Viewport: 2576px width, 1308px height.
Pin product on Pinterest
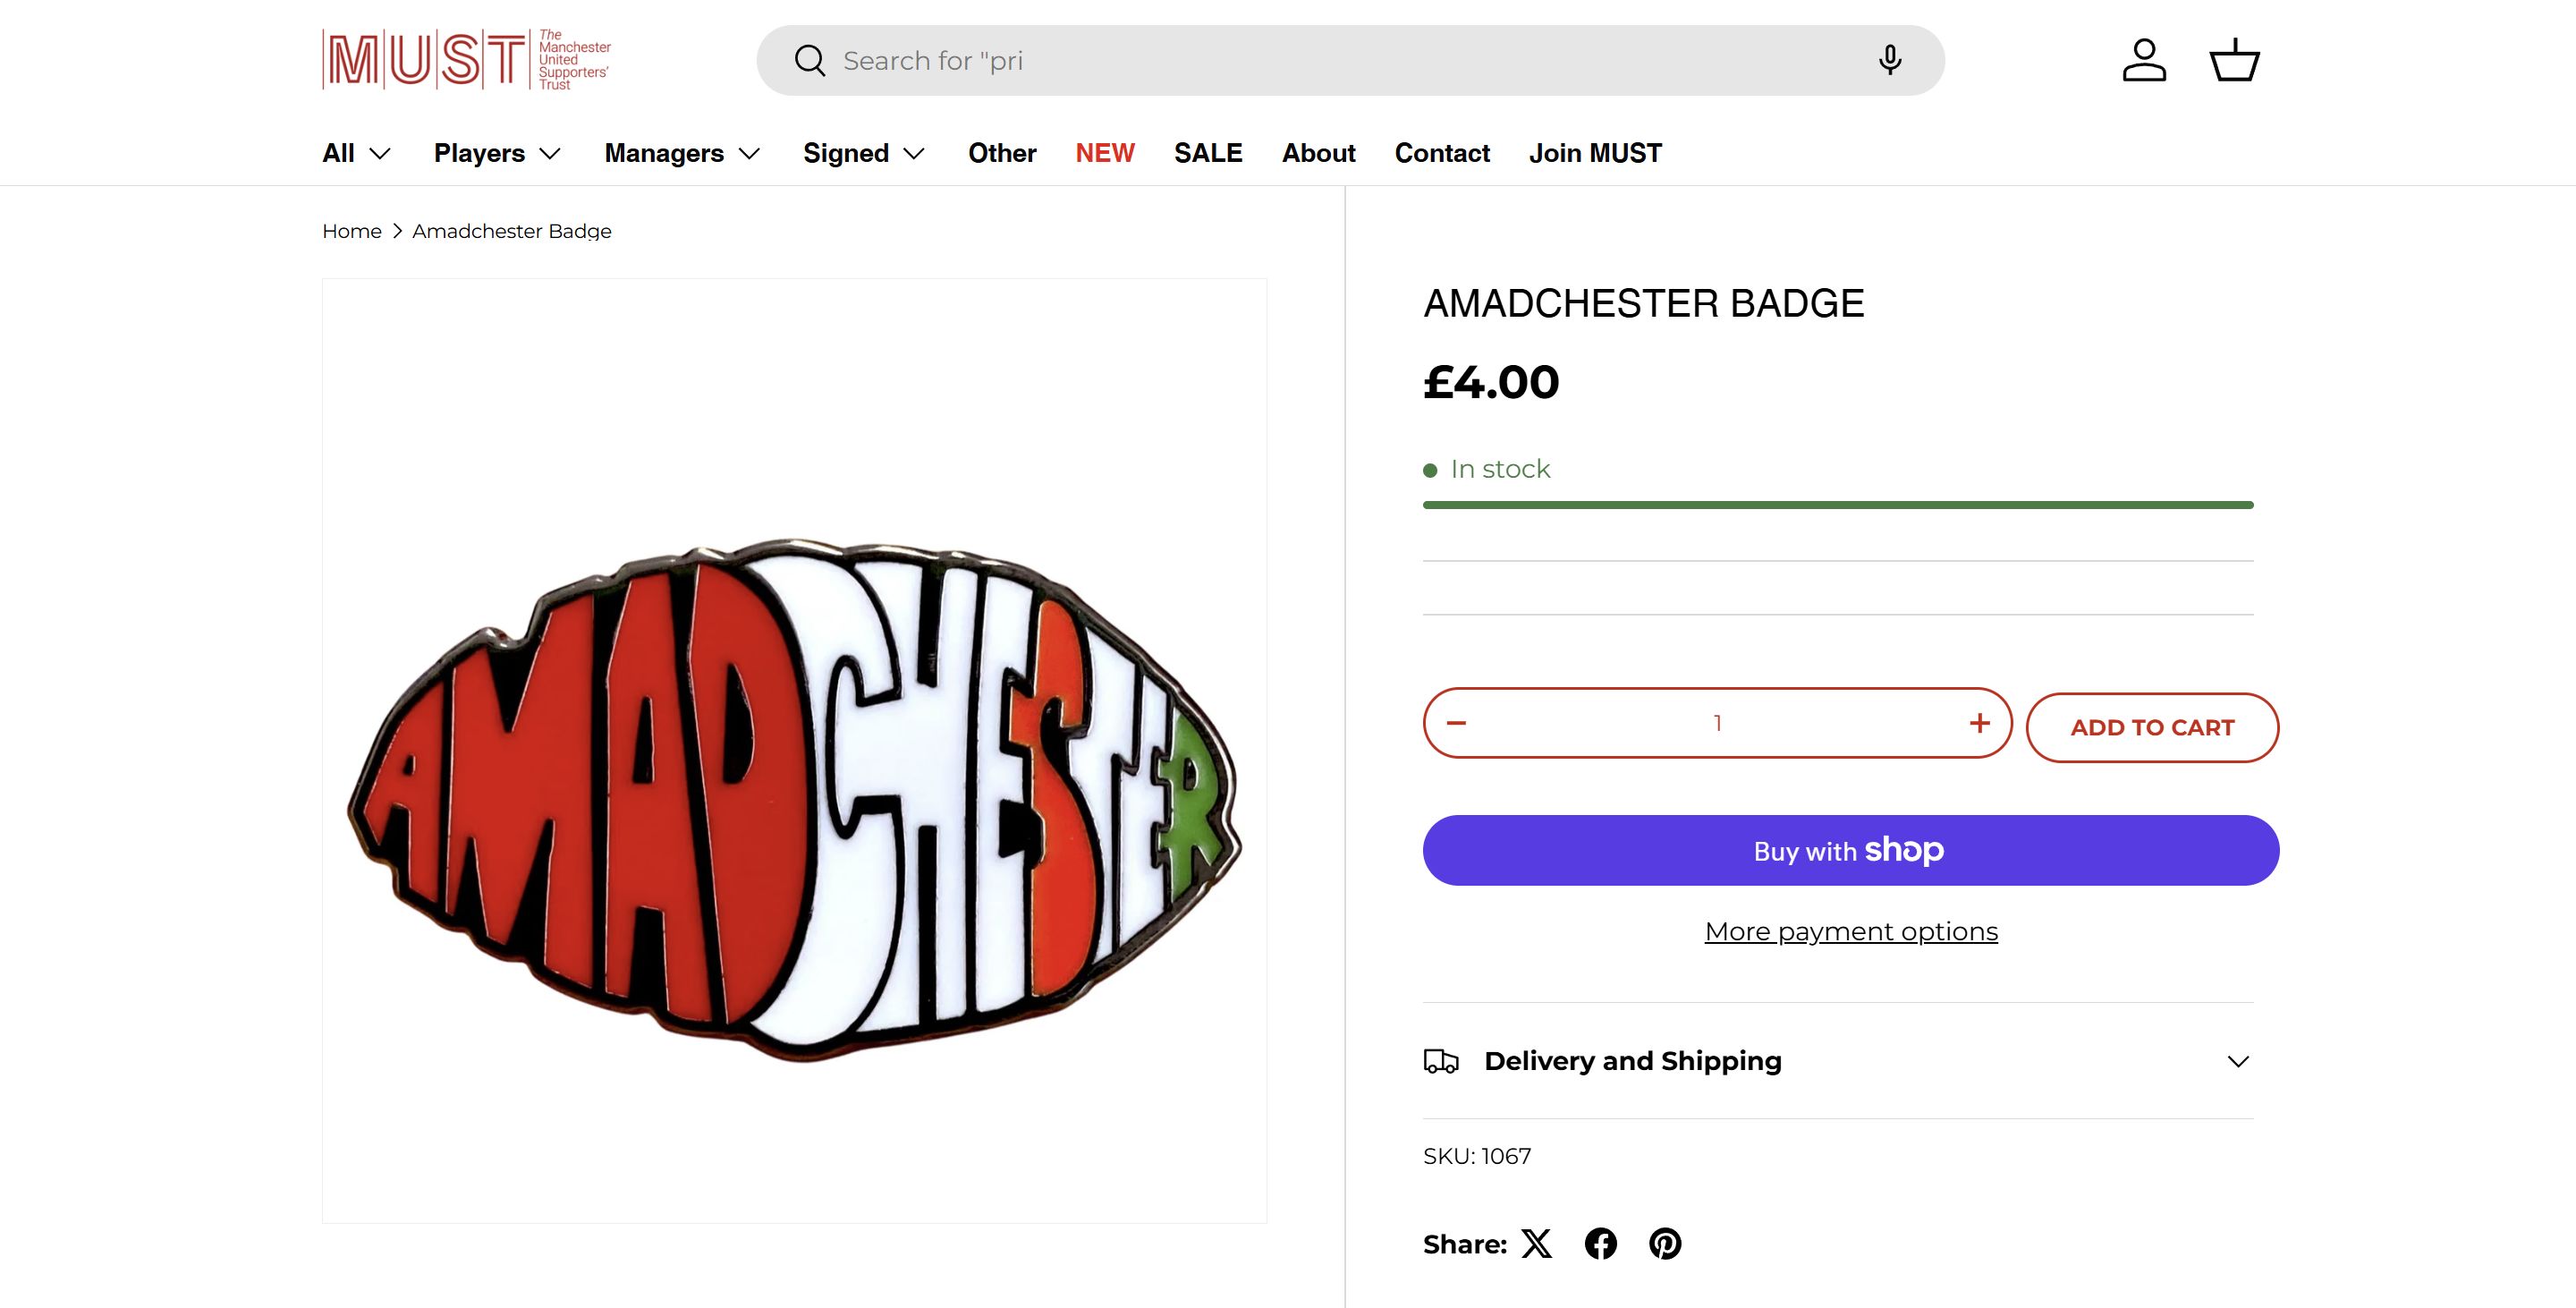coord(1665,1244)
